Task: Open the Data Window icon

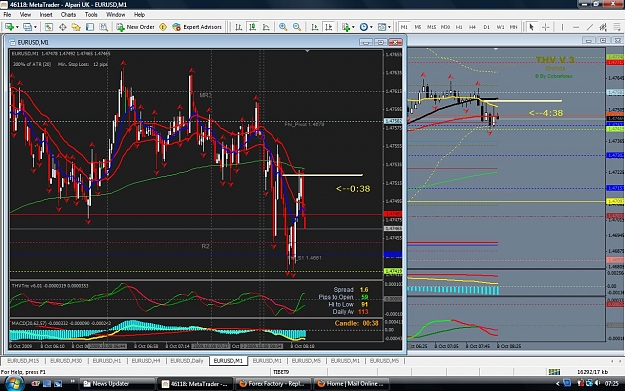Action: (62, 27)
